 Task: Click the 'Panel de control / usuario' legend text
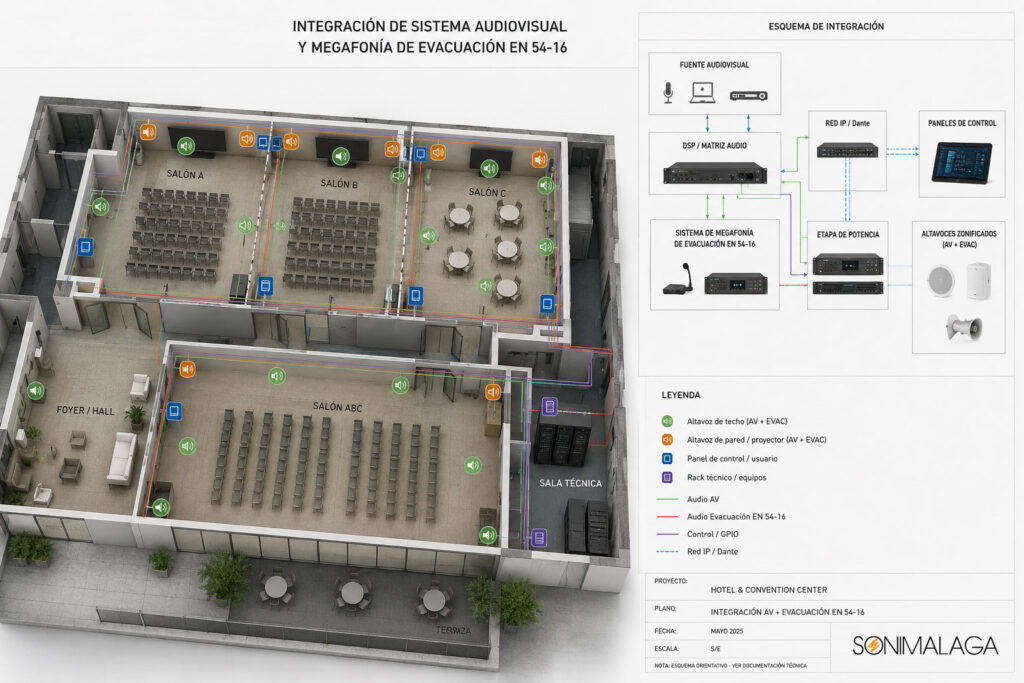732,458
